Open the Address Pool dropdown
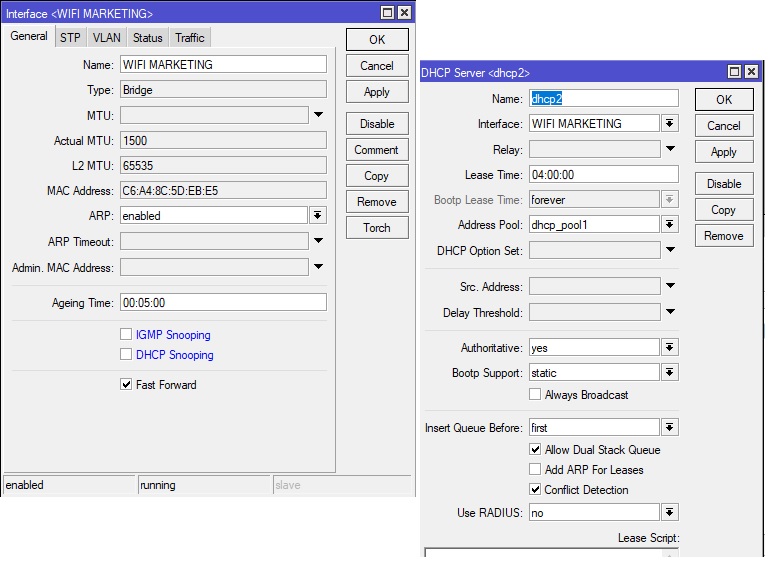The image size is (780, 582). click(x=670, y=225)
